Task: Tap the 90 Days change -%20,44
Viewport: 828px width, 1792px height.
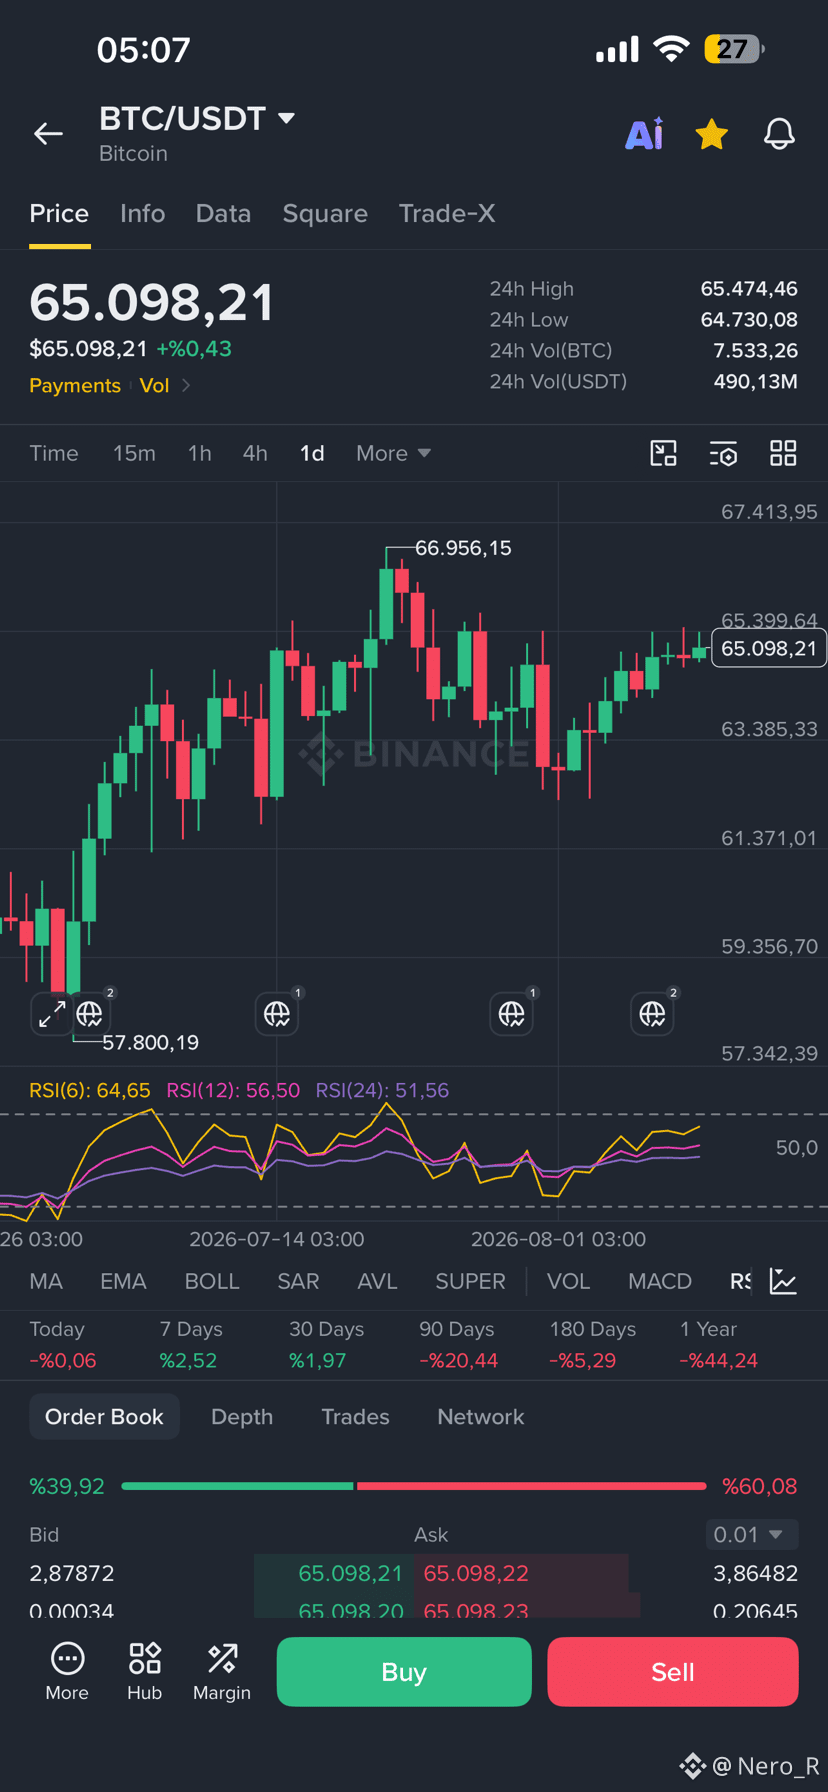Action: pos(458,1360)
